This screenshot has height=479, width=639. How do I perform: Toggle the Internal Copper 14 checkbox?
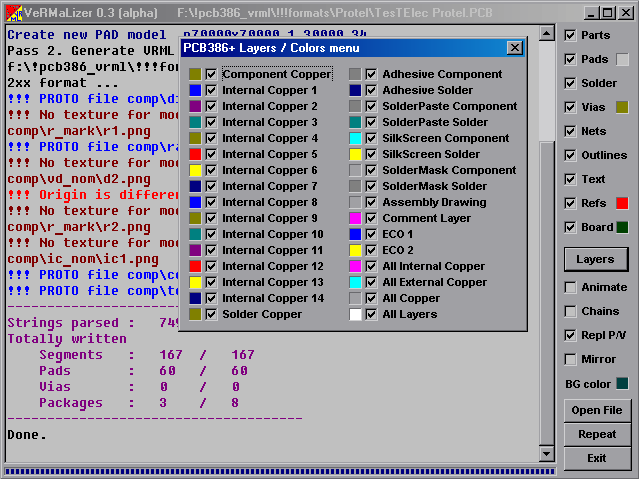click(211, 298)
